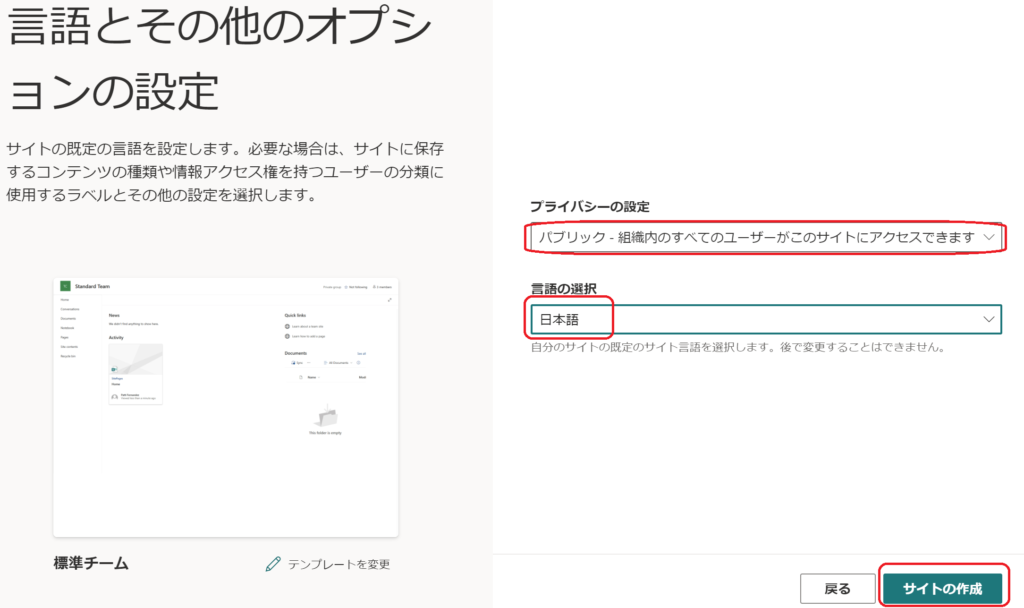The image size is (1024, 608).
Task: Click the Sync icon in preview Documents toolbar
Action: (x=295, y=362)
